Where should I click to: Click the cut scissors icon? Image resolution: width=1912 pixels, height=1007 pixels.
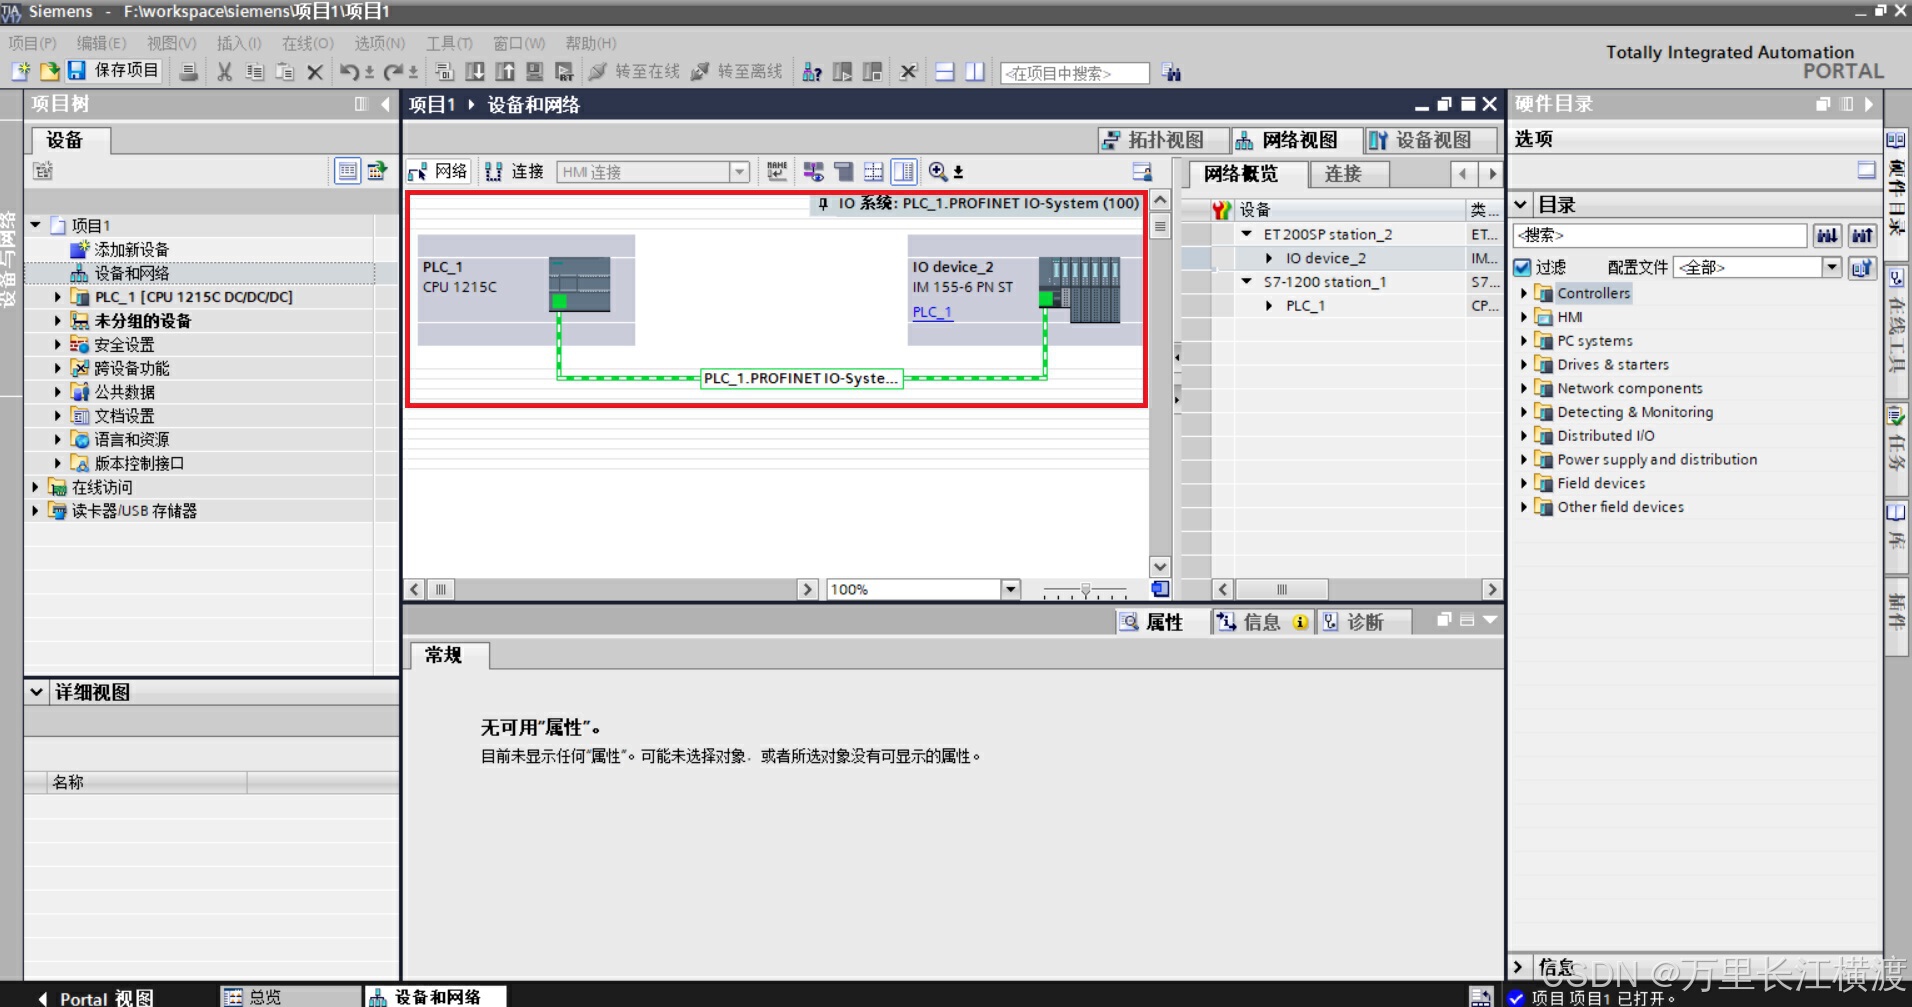225,72
